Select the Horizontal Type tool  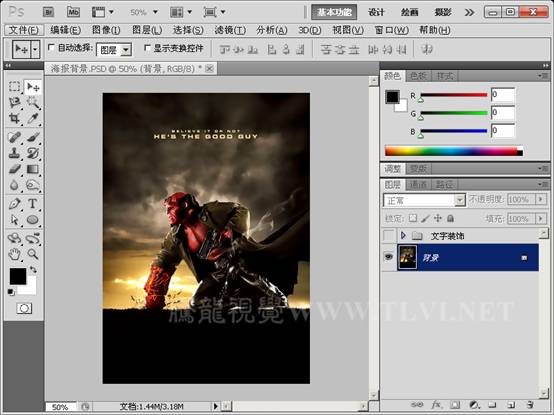[33, 204]
